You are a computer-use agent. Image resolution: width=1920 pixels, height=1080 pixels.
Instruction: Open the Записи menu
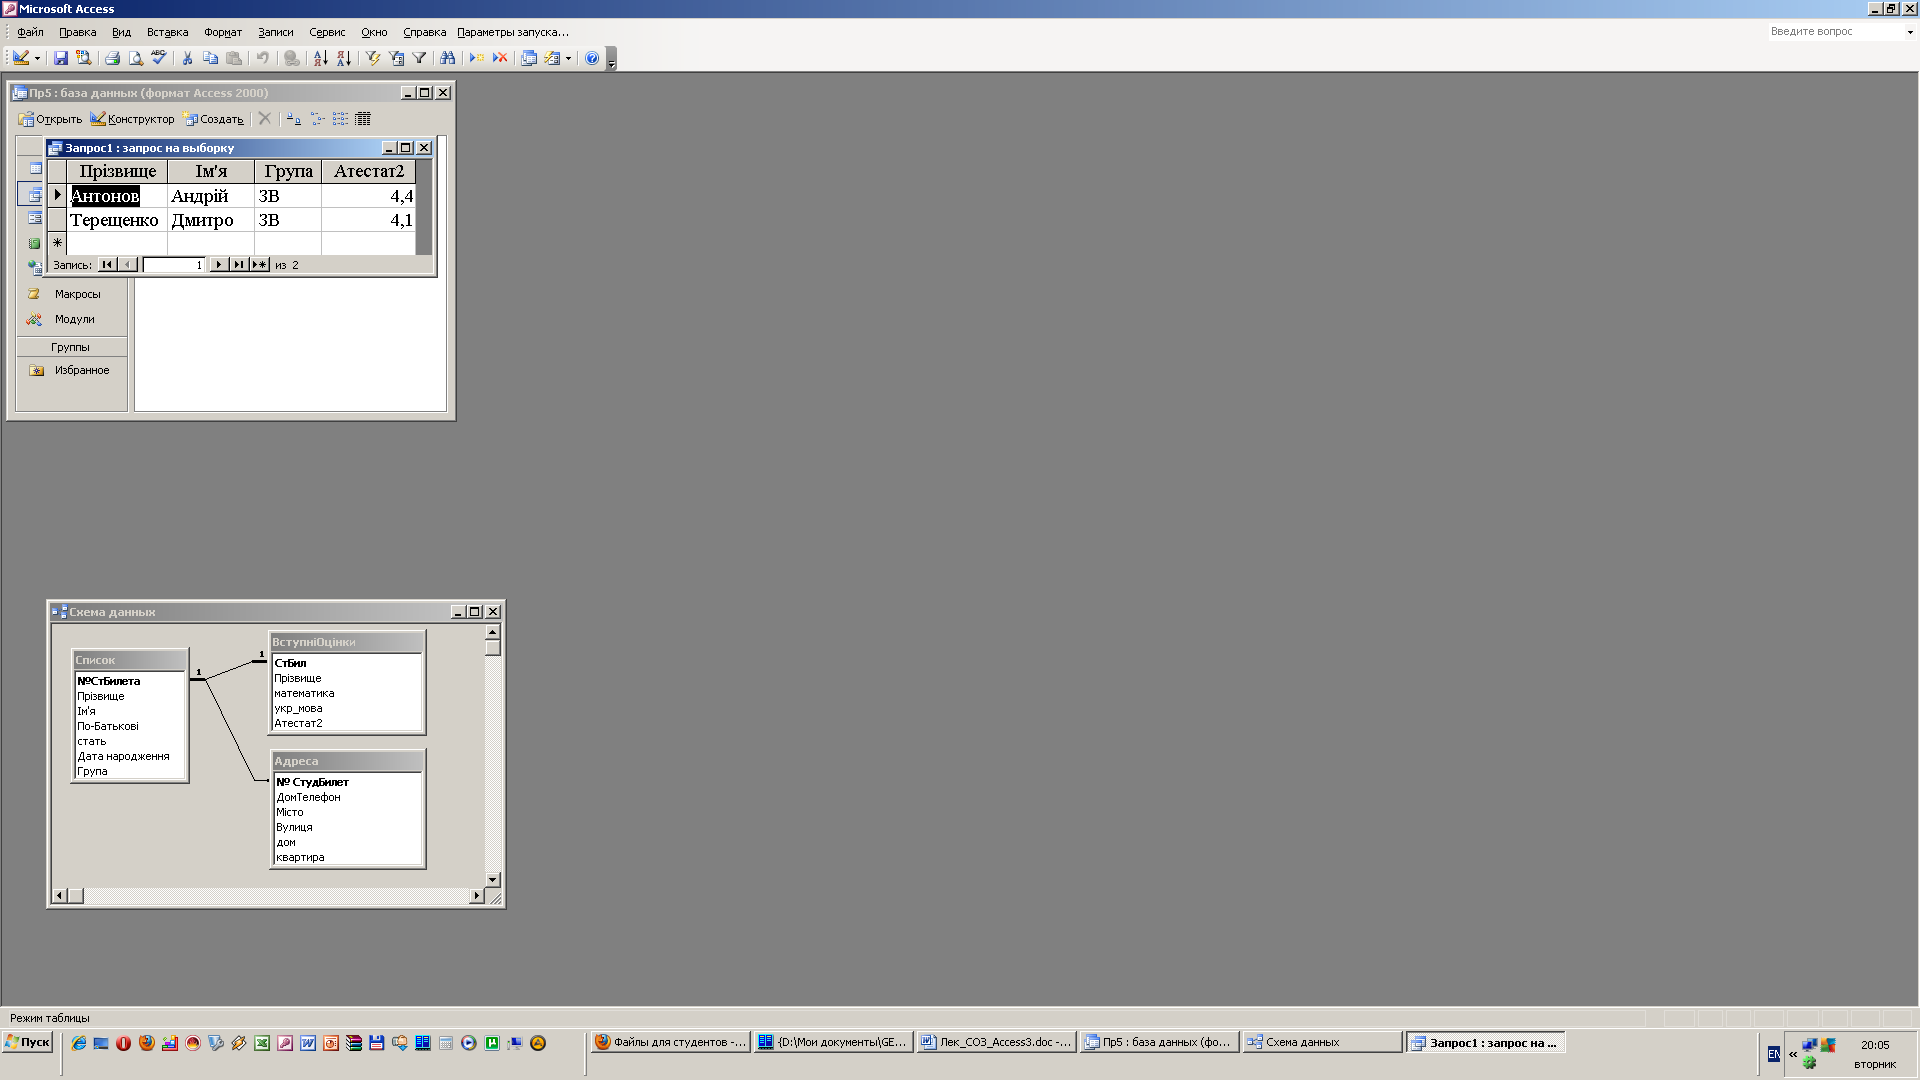pyautogui.click(x=275, y=32)
